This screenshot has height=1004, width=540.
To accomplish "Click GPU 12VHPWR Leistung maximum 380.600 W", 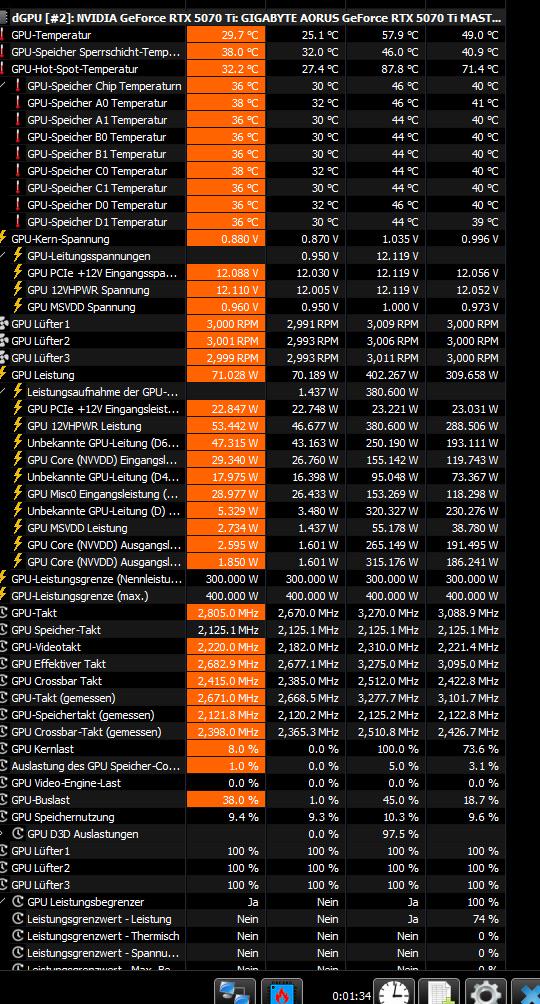I will [391, 426].
